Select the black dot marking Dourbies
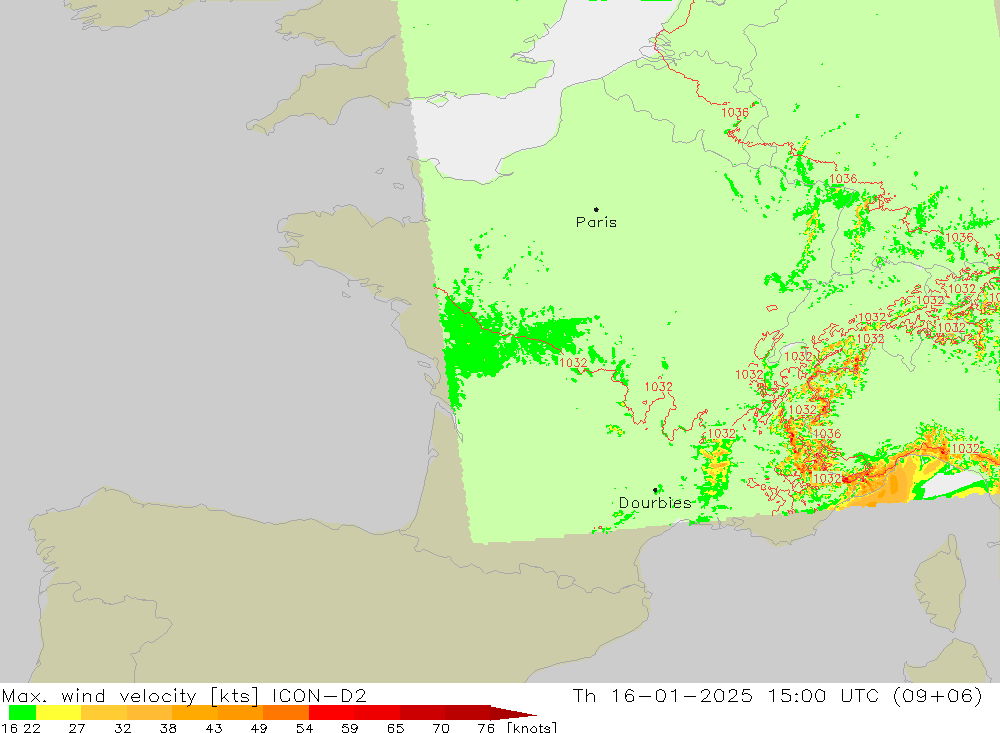The height and width of the screenshot is (733, 1000). [x=655, y=490]
